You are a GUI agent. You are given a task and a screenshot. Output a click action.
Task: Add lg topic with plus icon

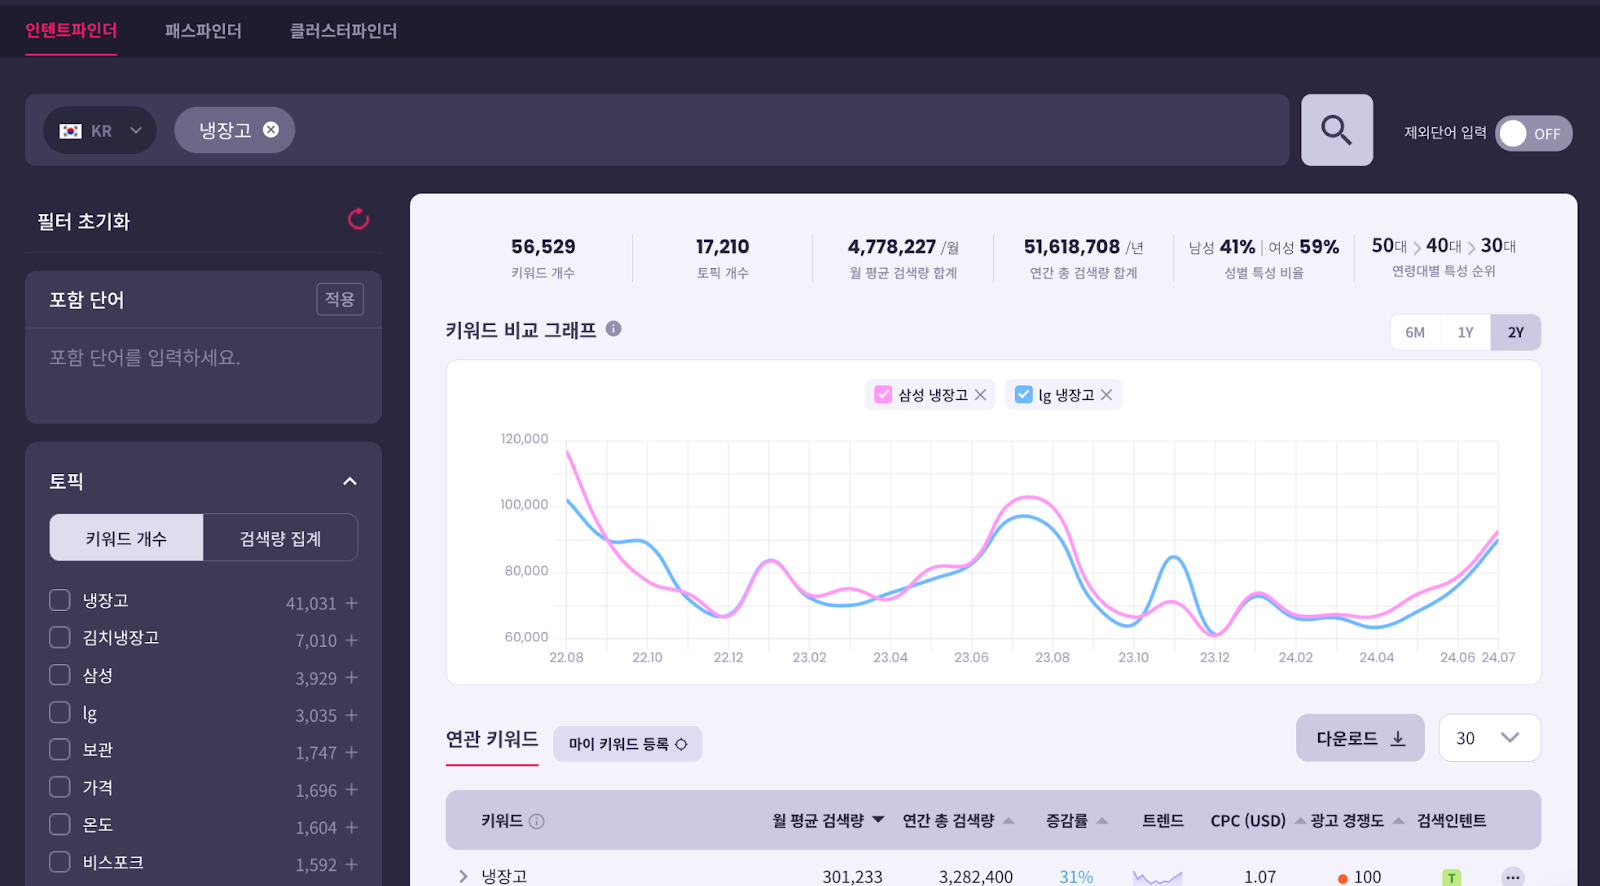coord(352,715)
